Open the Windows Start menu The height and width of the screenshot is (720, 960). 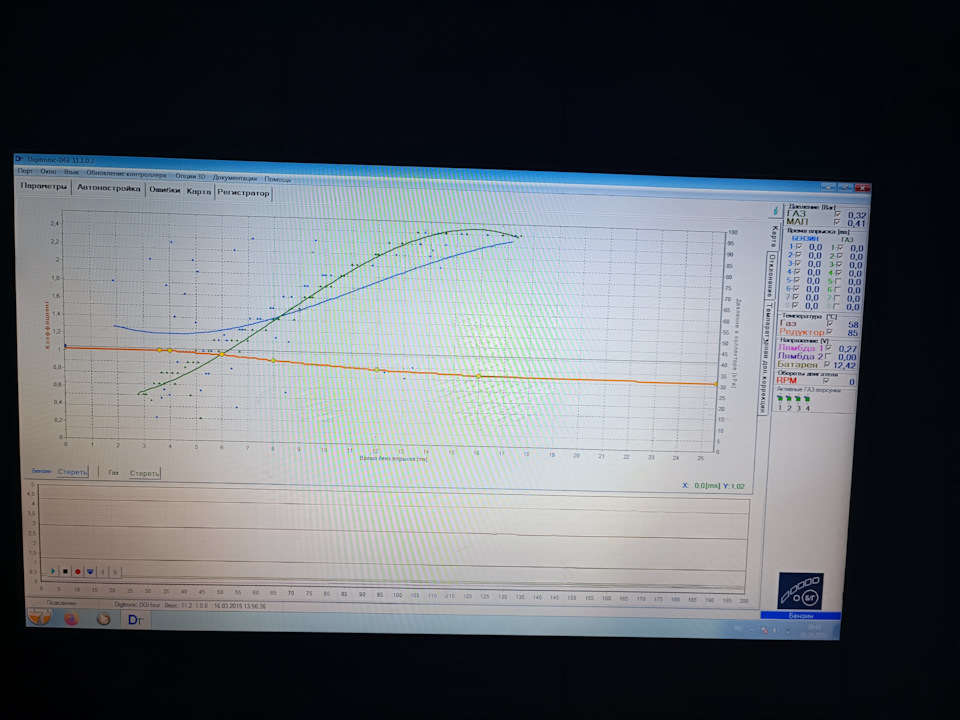(x=40, y=617)
